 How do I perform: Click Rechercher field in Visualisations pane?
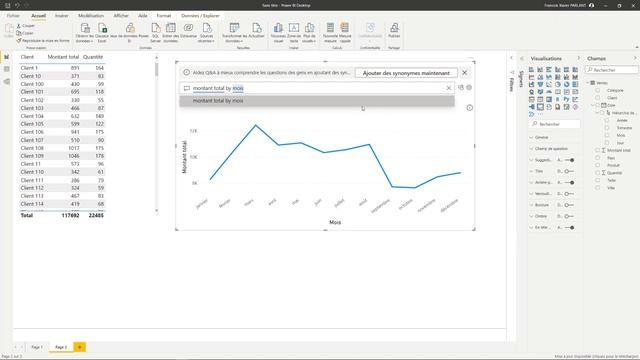coord(555,124)
